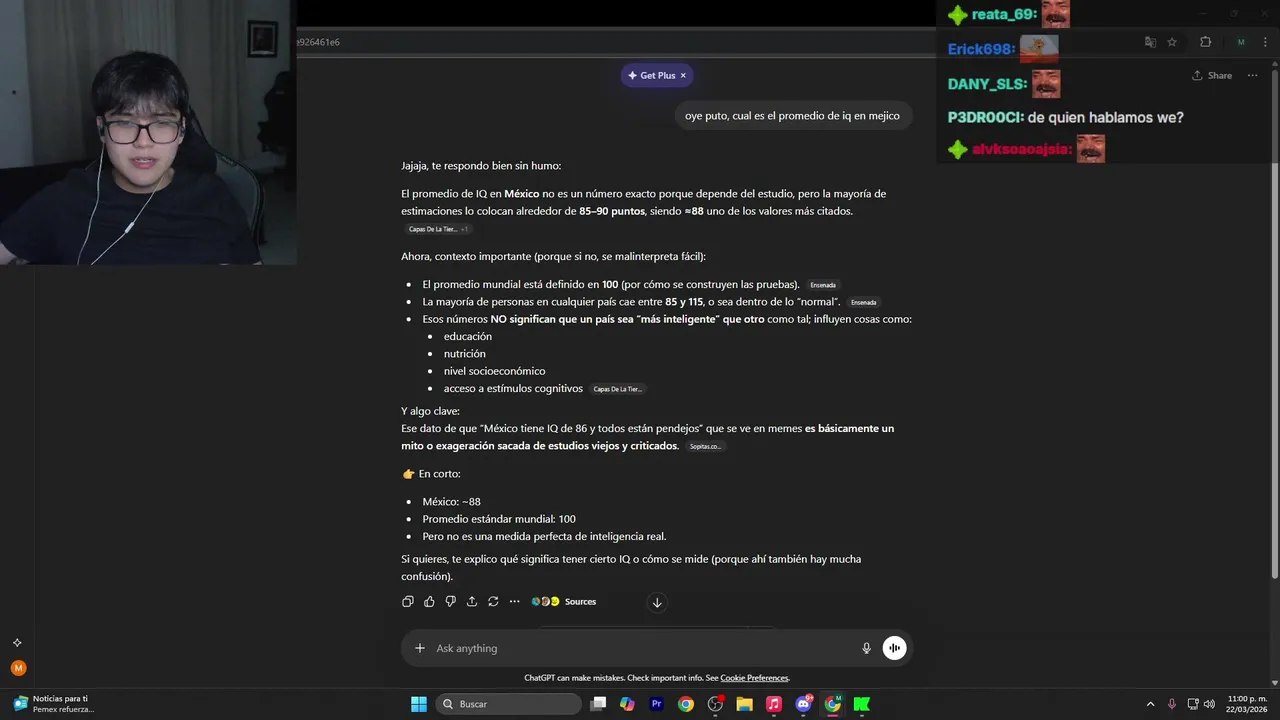Viewport: 1280px width, 720px height.
Task: Regenerate the ChatGPT response
Action: tap(493, 601)
